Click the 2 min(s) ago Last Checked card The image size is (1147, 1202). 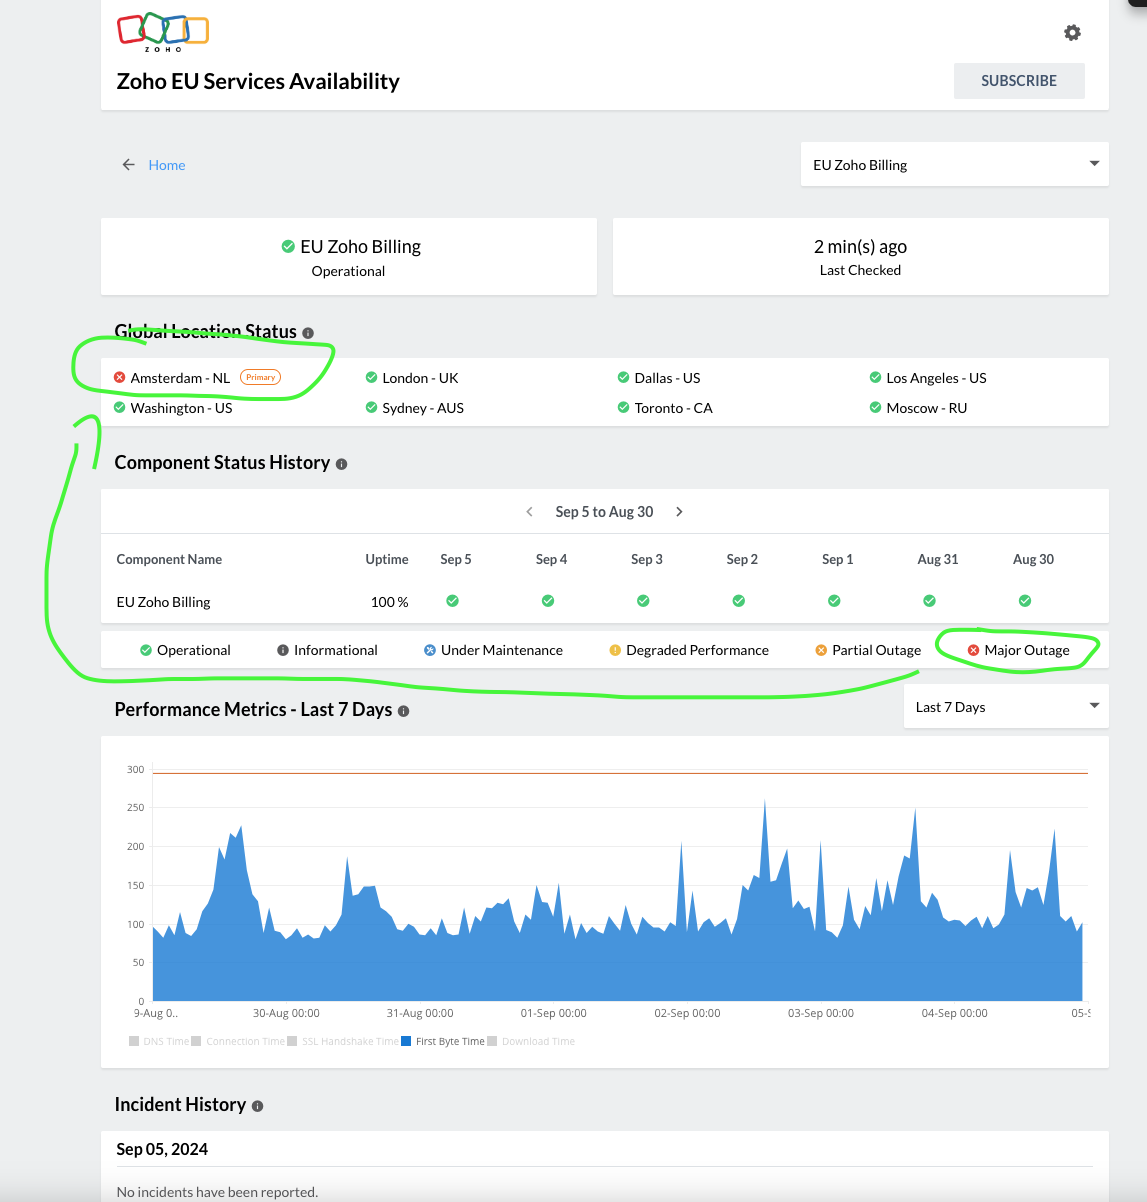(x=861, y=256)
